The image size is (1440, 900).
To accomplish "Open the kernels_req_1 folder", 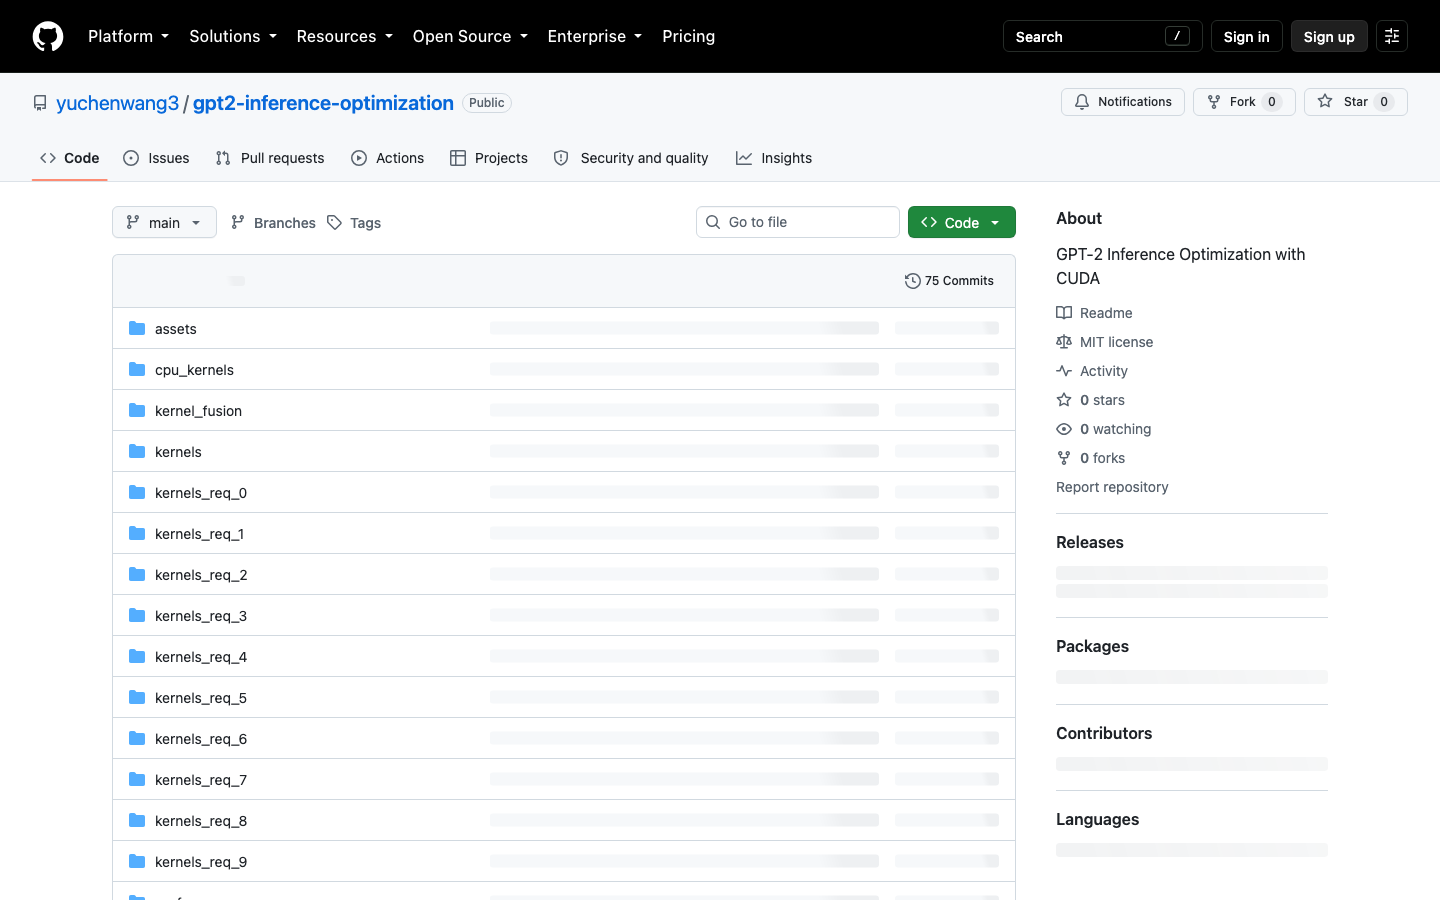I will pos(199,534).
